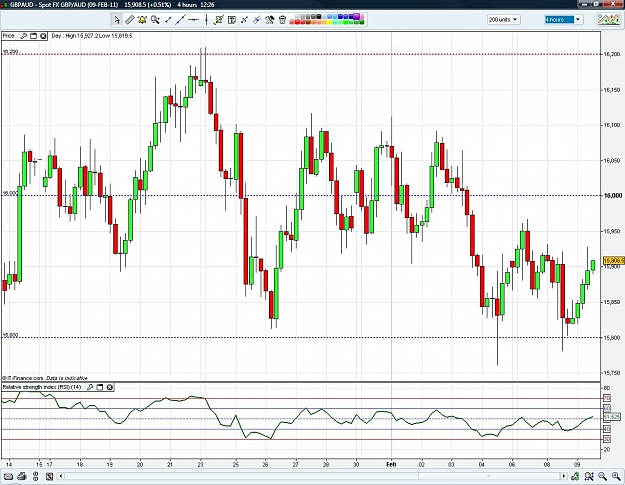Click the Feb date axis label
The image size is (625, 485).
pyautogui.click(x=391, y=464)
